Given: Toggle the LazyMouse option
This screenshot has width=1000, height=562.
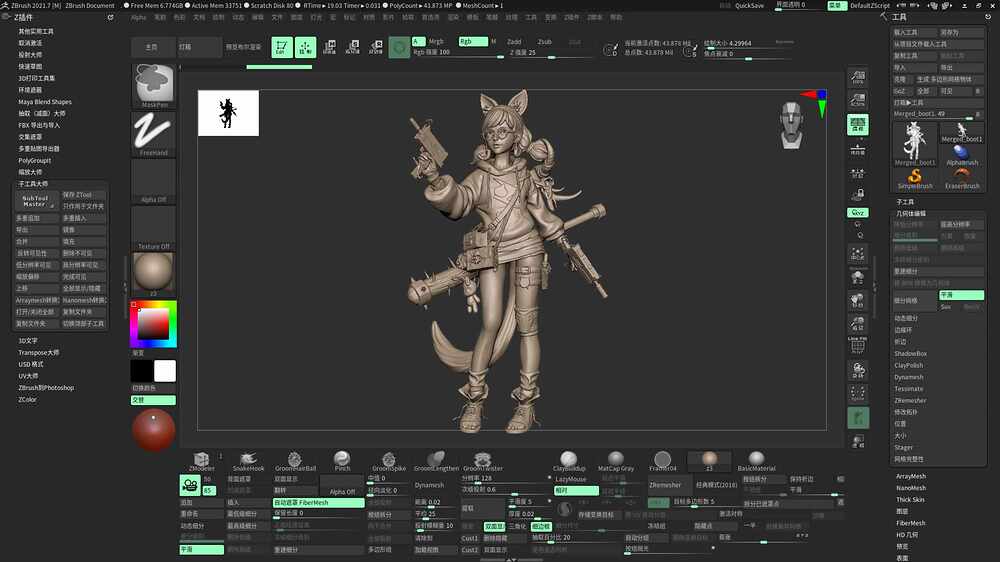Looking at the screenshot, I should pyautogui.click(x=571, y=479).
